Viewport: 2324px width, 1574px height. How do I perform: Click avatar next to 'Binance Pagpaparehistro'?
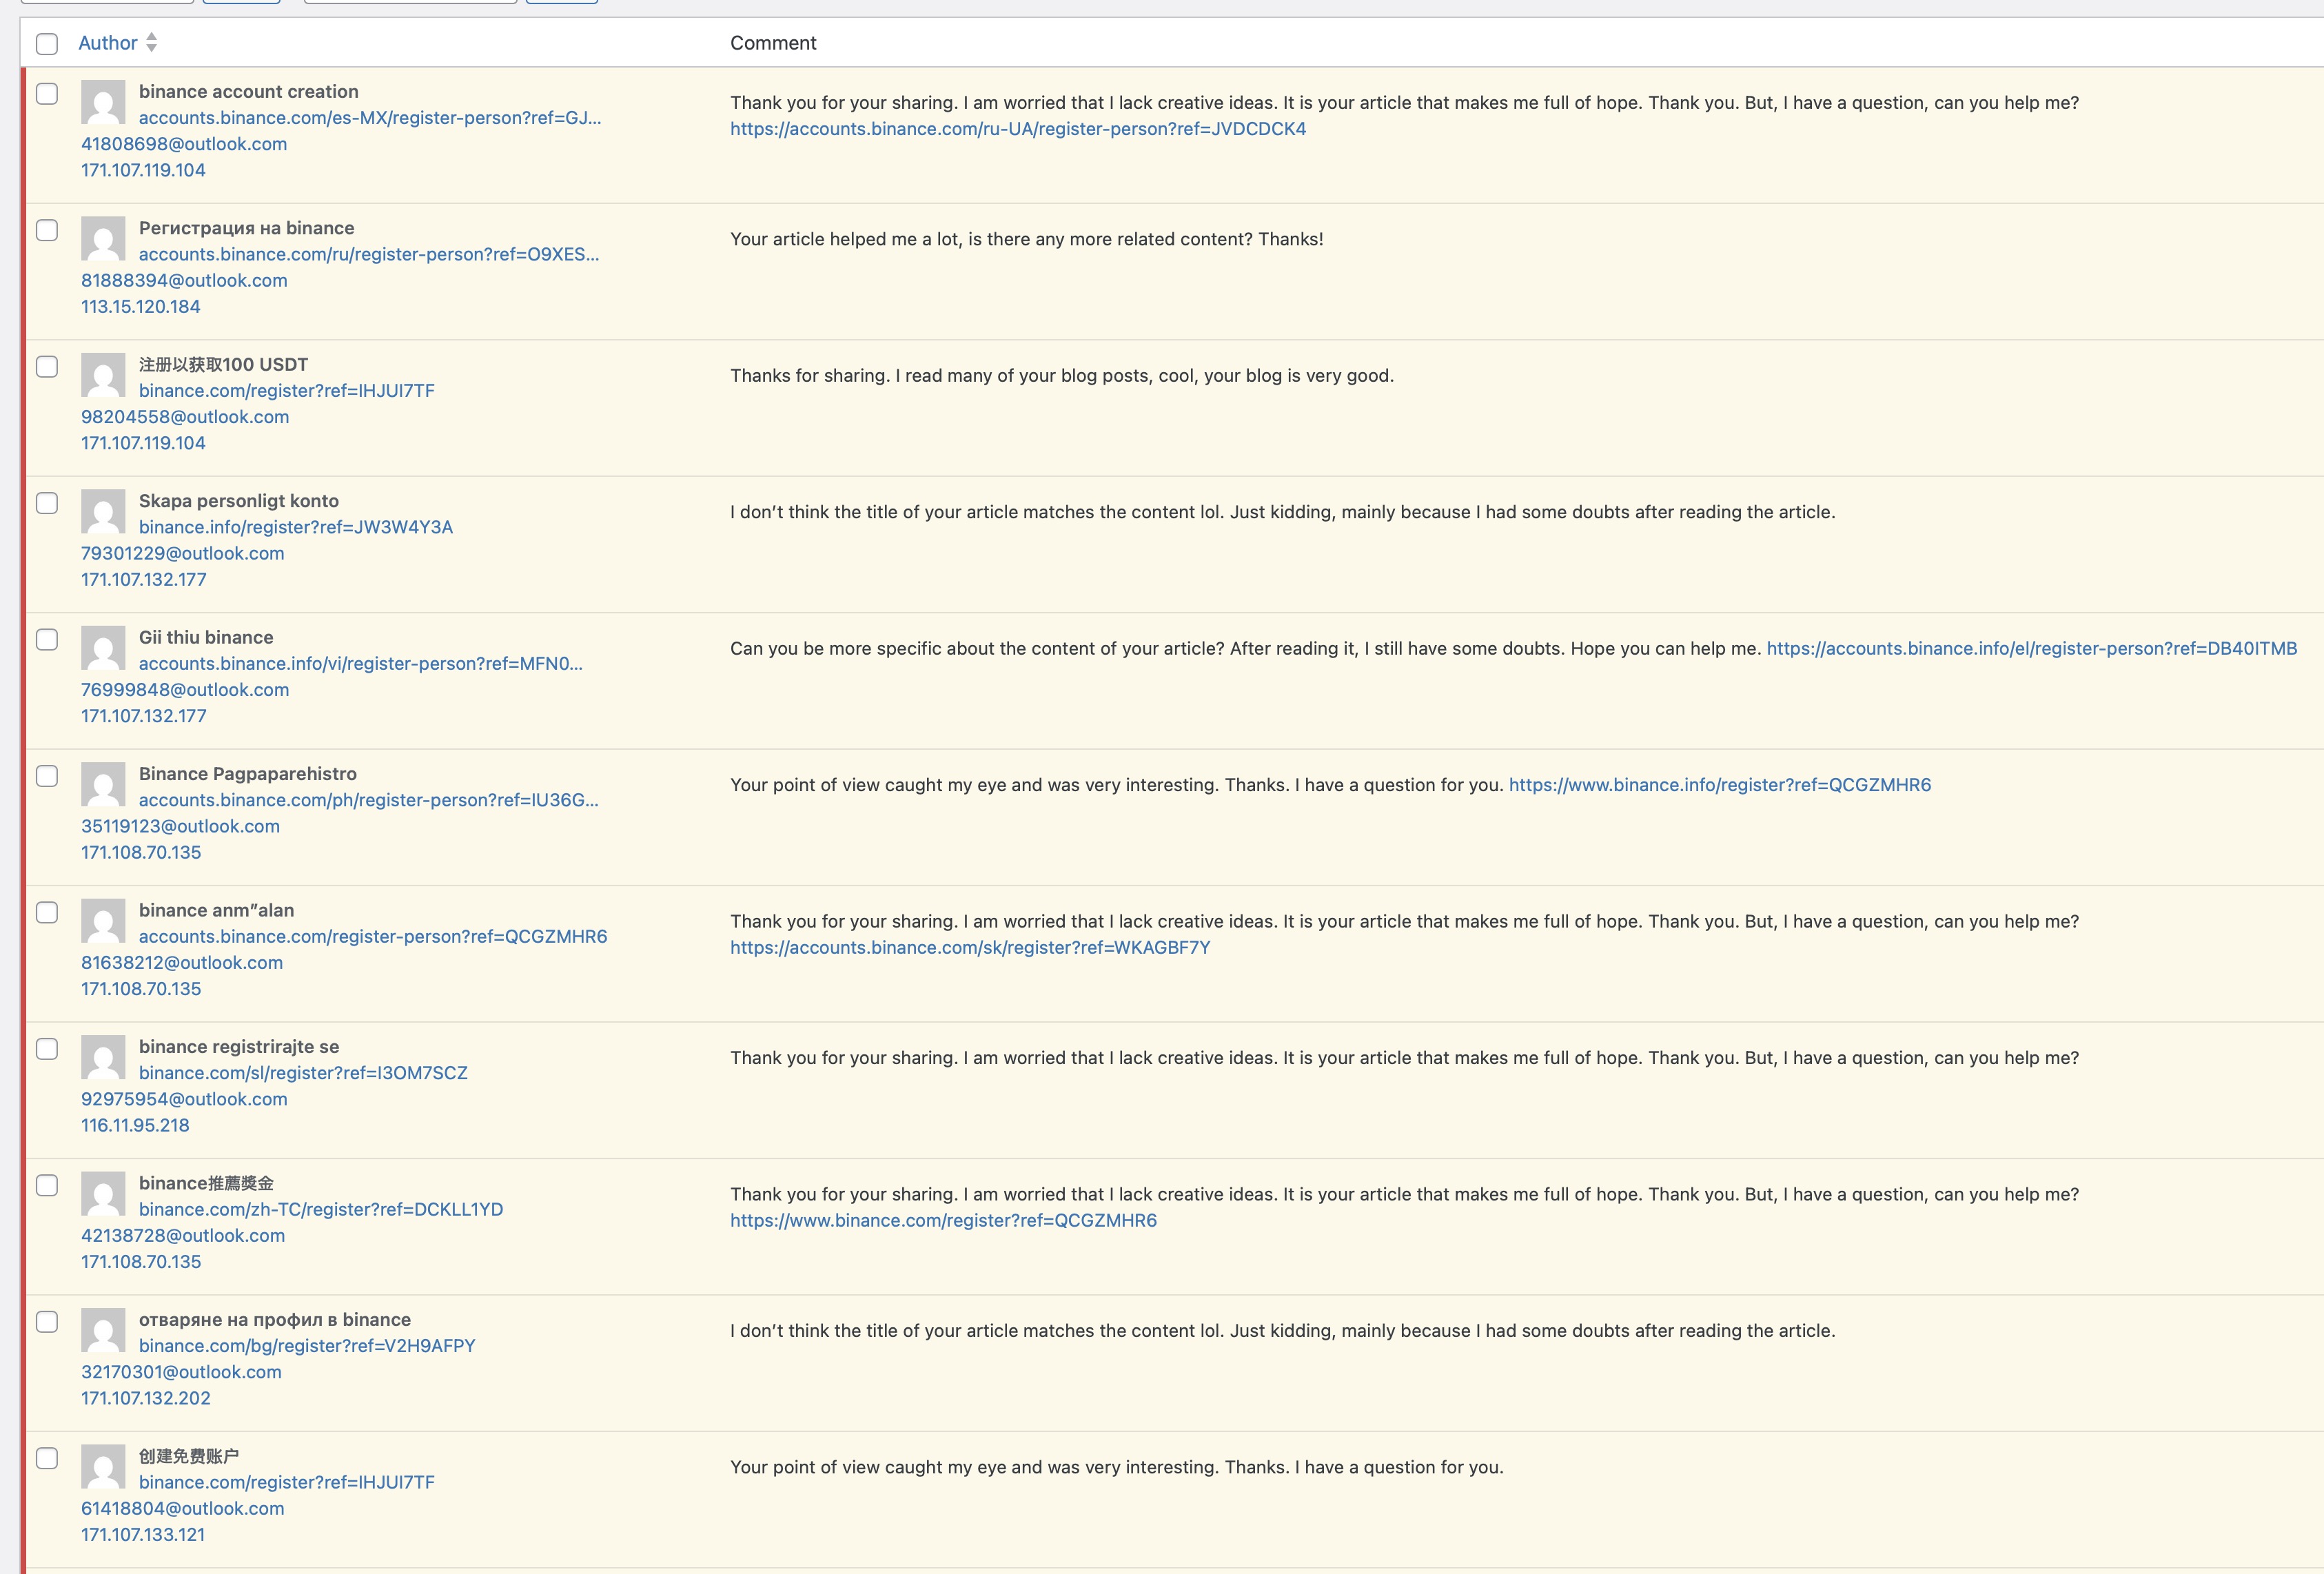[103, 785]
